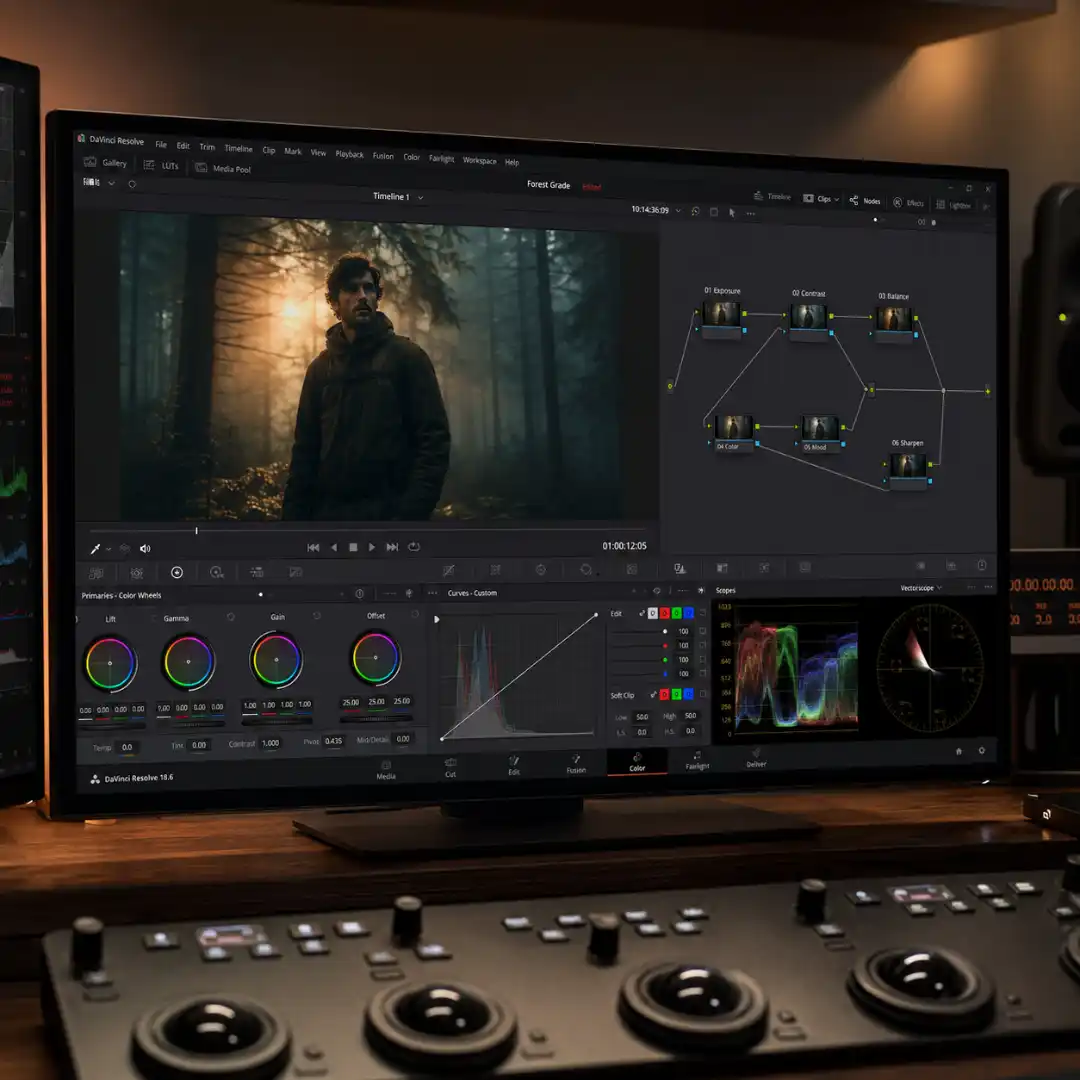
Task: Toggle red channel in Soft Clip
Action: tap(665, 694)
